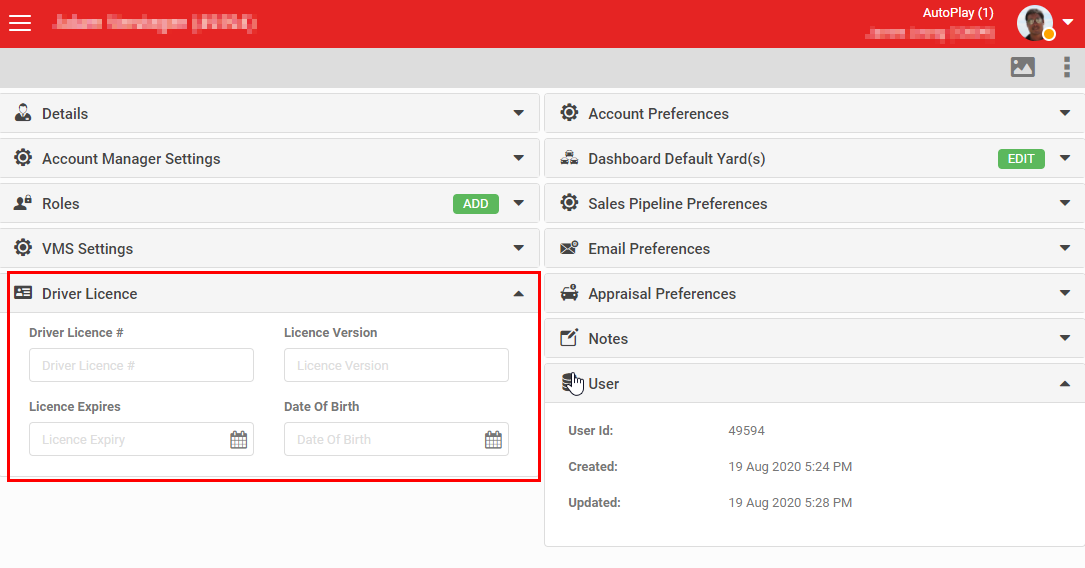This screenshot has width=1085, height=568.
Task: Click the green EDIT button for Default Yards
Action: tap(1021, 158)
